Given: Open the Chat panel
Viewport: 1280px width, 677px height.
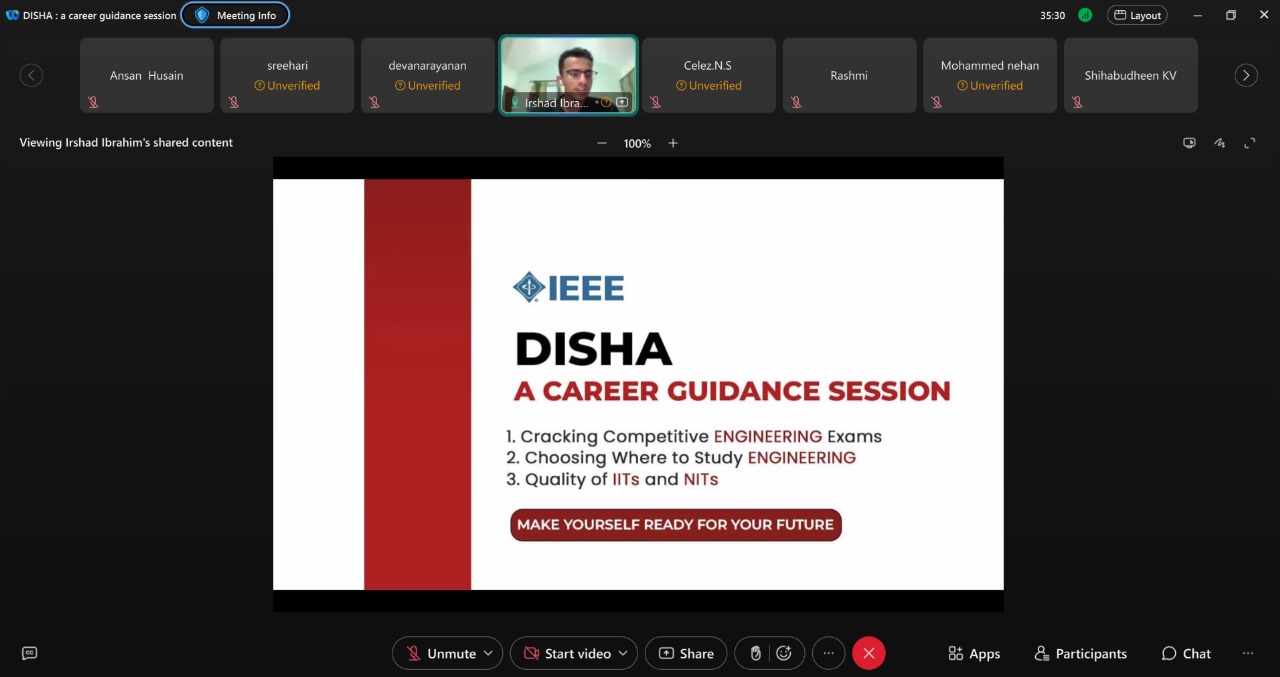Looking at the screenshot, I should (x=1186, y=653).
